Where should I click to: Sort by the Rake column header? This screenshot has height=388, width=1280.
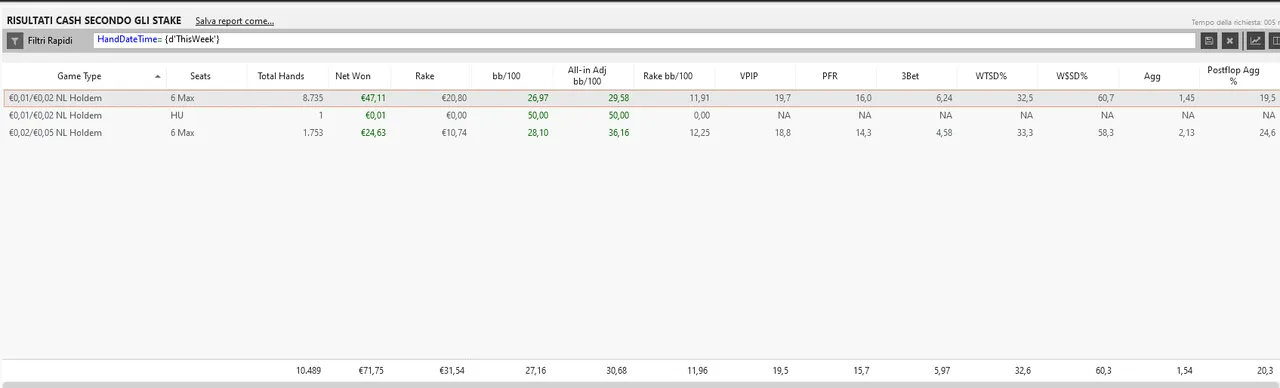point(425,76)
